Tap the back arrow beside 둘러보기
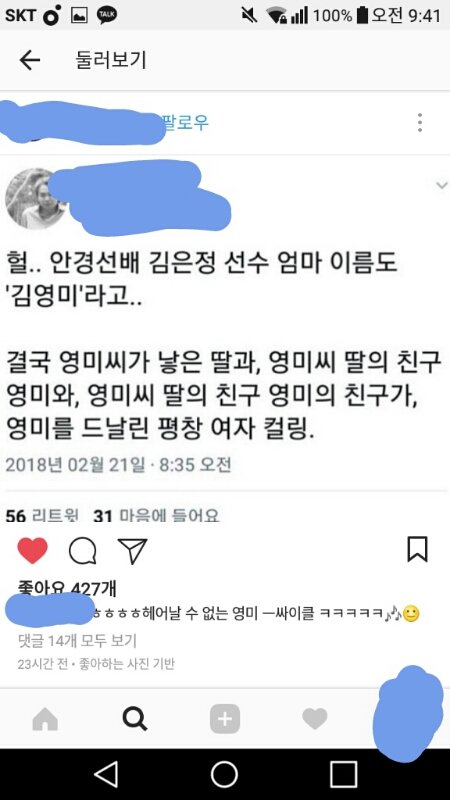This screenshot has height=800, width=450. point(30,60)
